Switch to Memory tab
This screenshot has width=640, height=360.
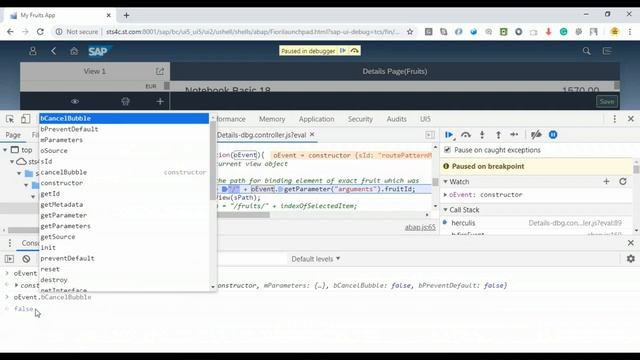[x=272, y=119]
